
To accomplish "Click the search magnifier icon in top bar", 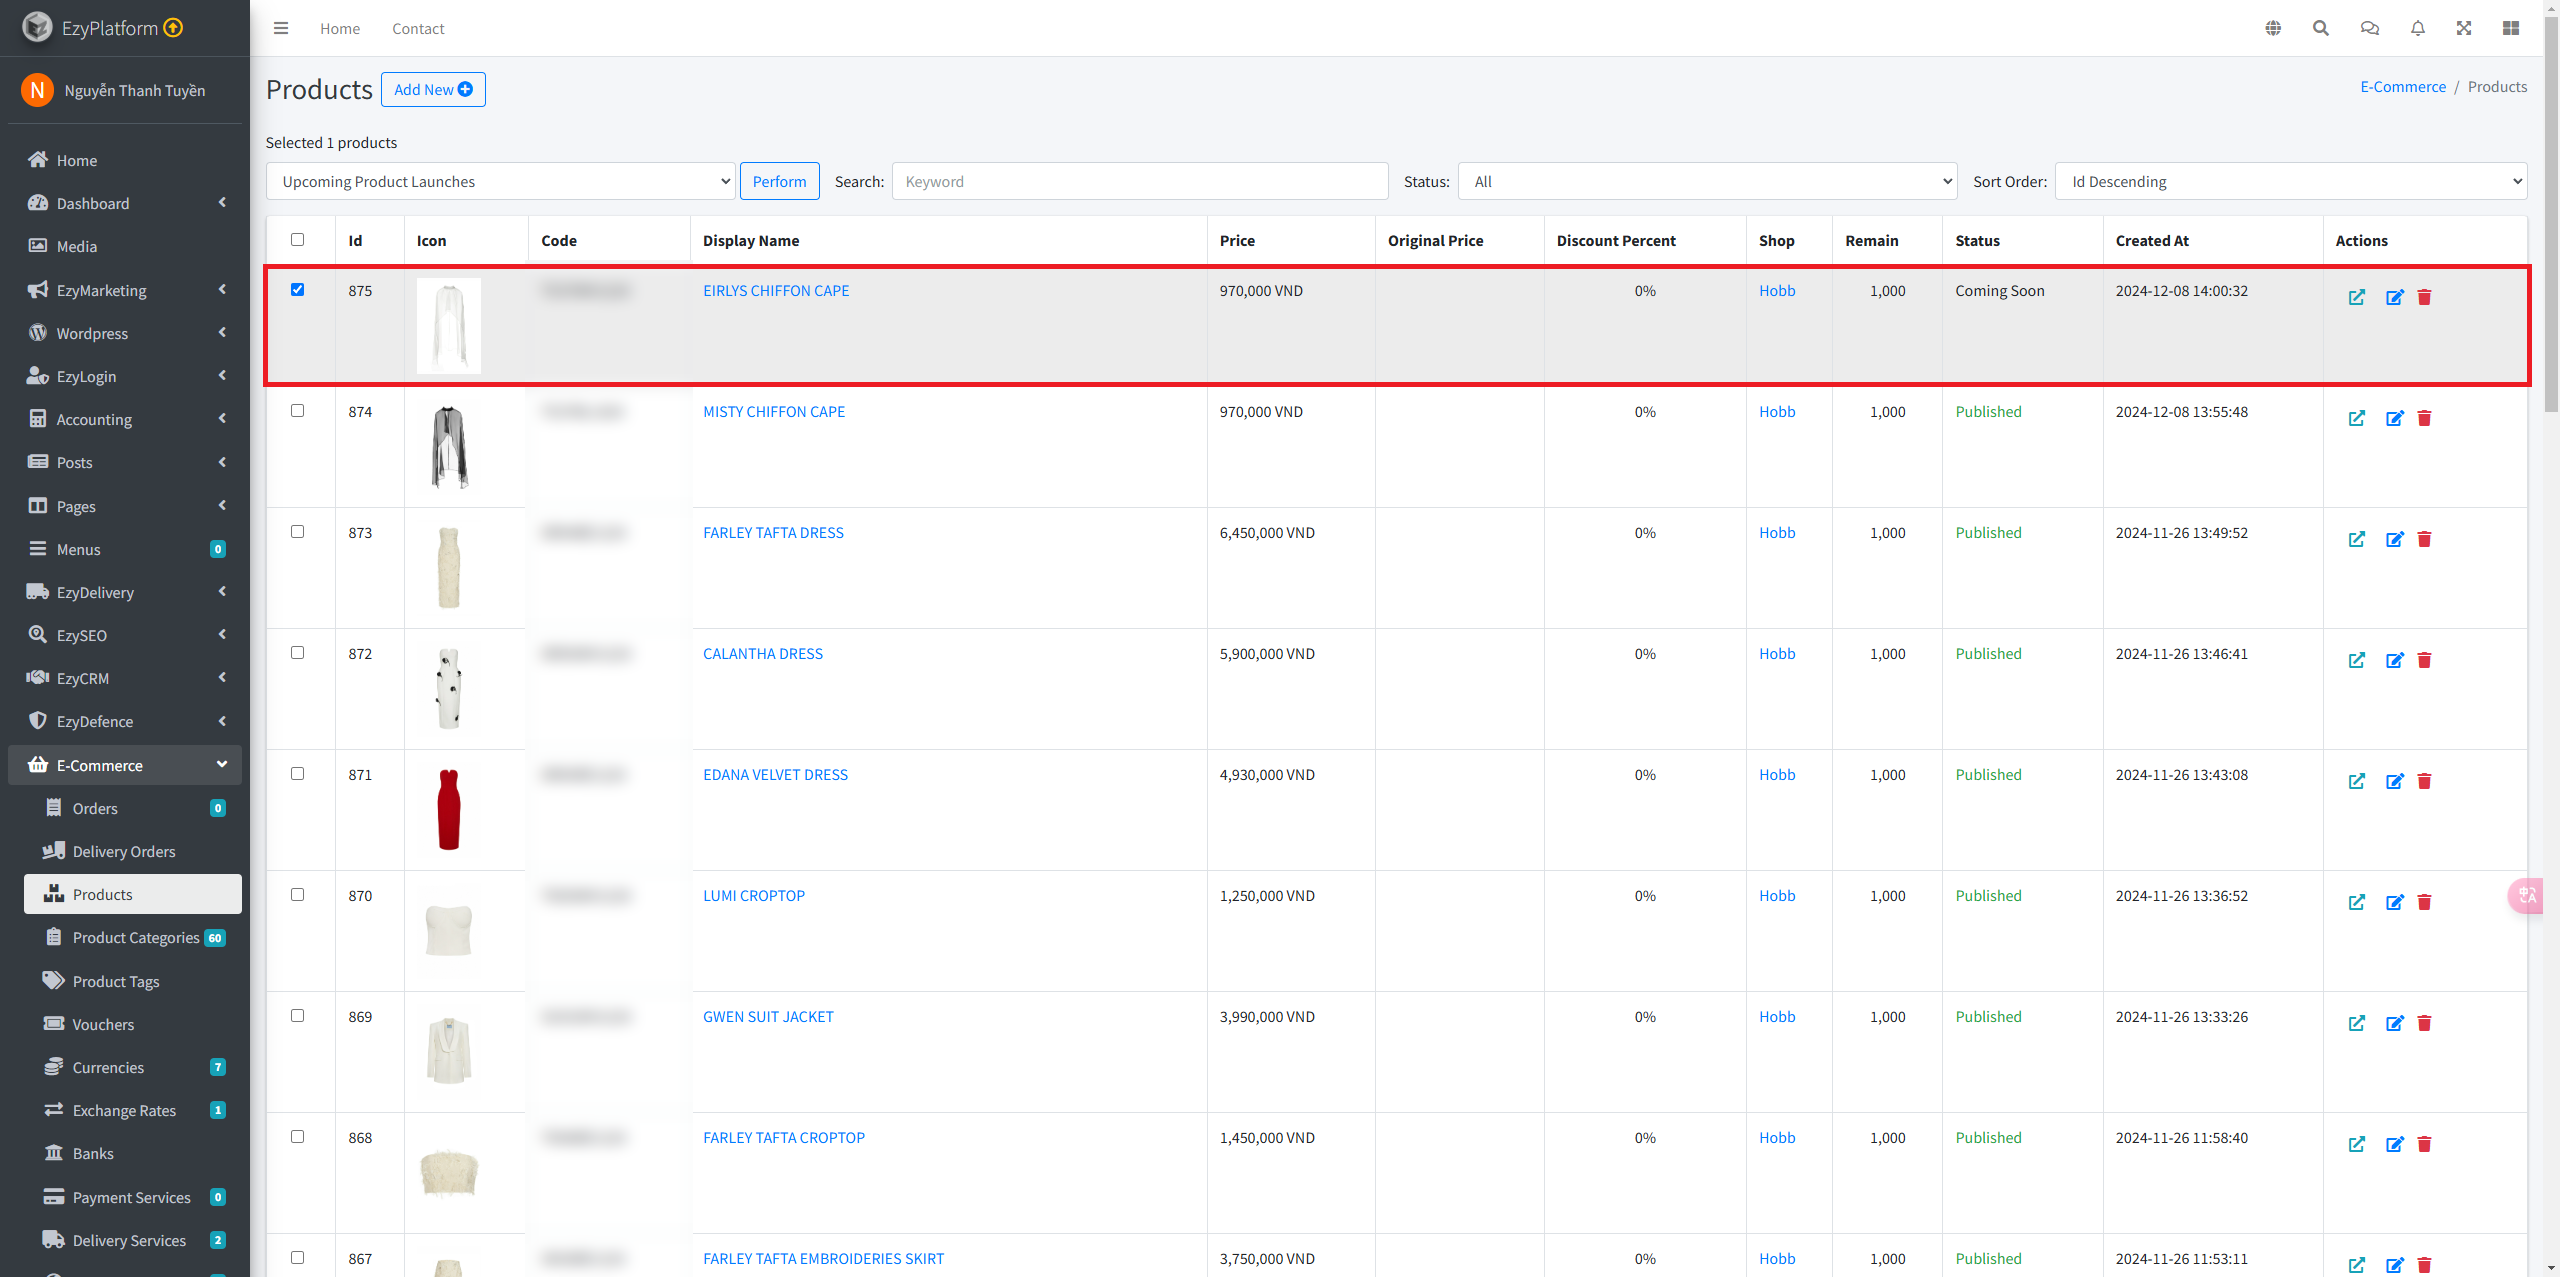I will click(2321, 28).
